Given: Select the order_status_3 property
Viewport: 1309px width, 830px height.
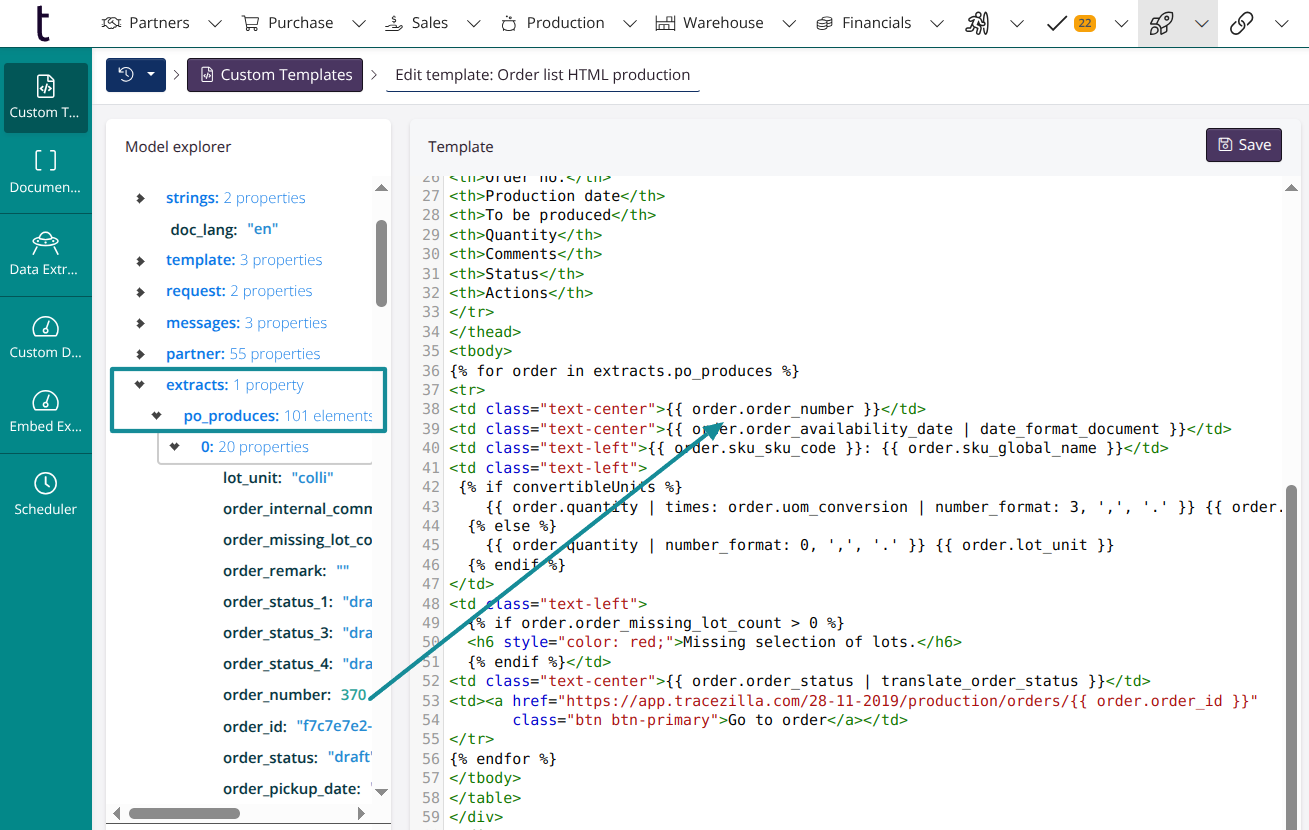Looking at the screenshot, I should (297, 633).
